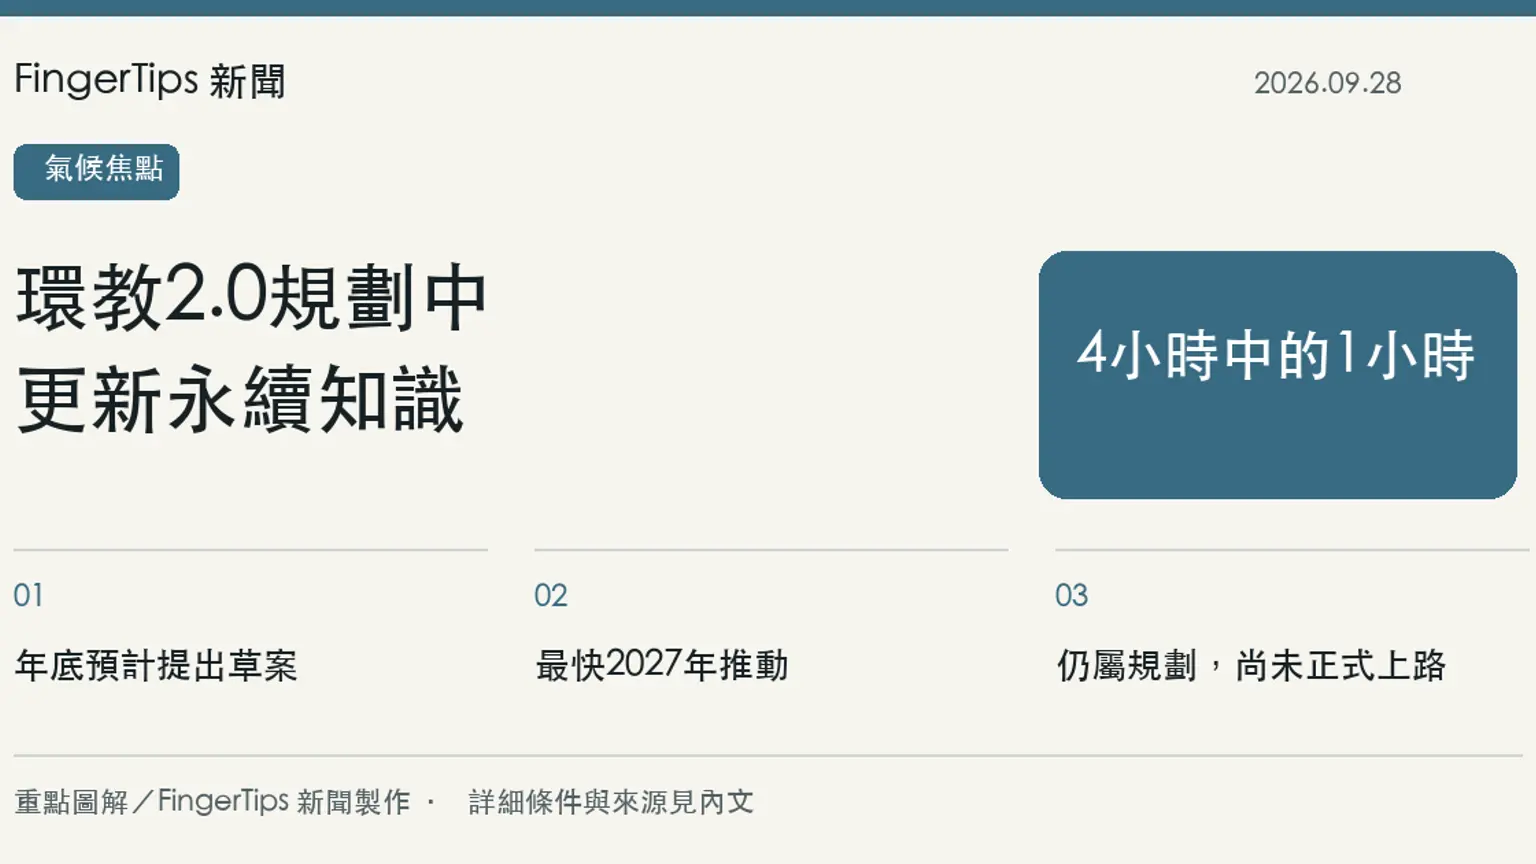Click the text 仍屬規劃，尚未正式上路
The height and width of the screenshot is (864, 1536).
tap(1251, 665)
